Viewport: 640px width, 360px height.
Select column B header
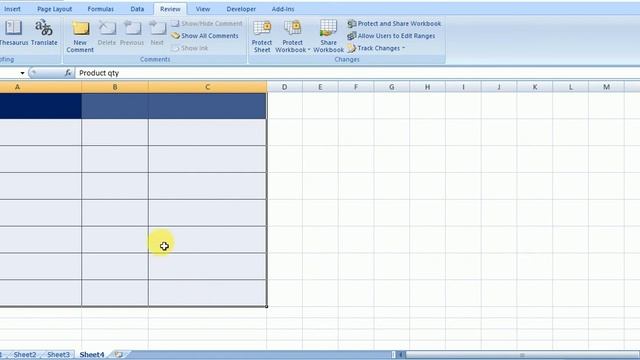(x=115, y=87)
